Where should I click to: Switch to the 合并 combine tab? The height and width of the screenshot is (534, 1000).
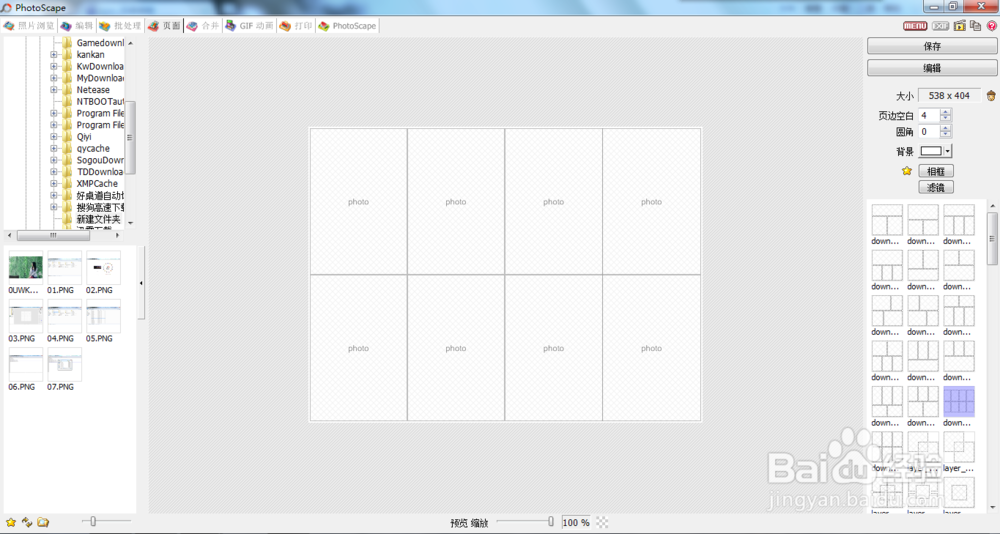(203, 26)
